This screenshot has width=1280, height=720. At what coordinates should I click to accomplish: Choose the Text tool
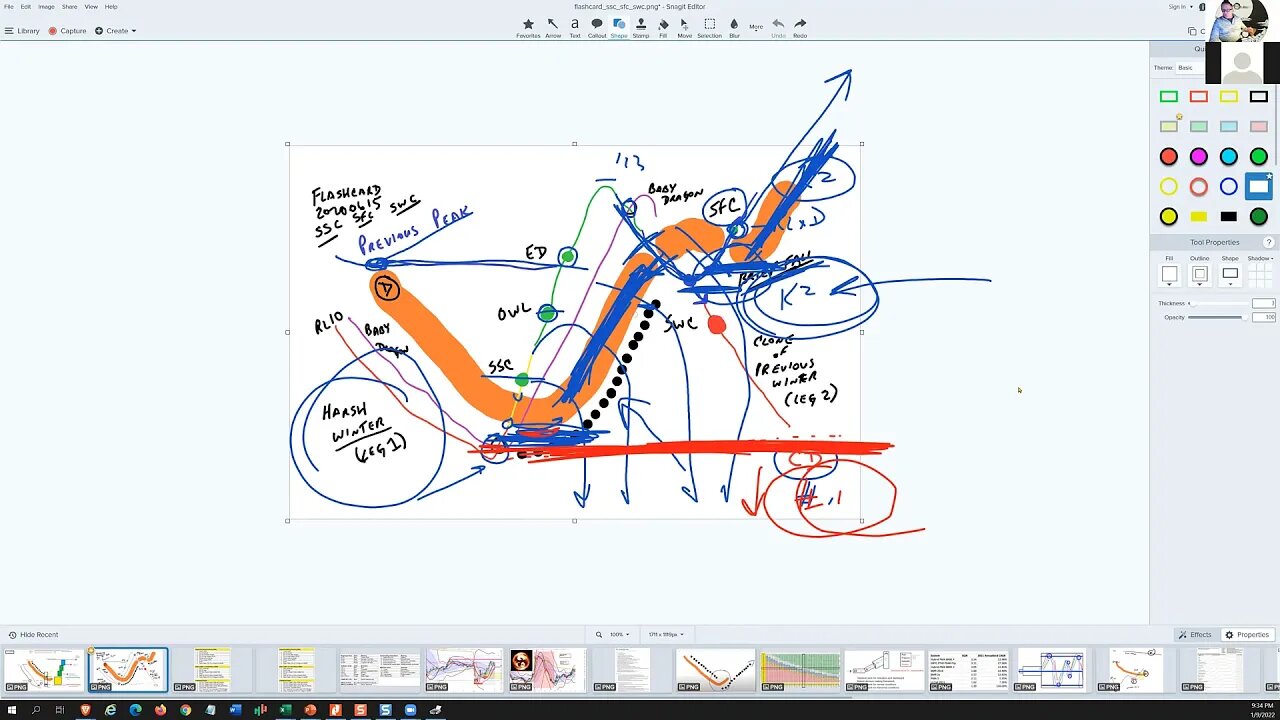pyautogui.click(x=575, y=27)
